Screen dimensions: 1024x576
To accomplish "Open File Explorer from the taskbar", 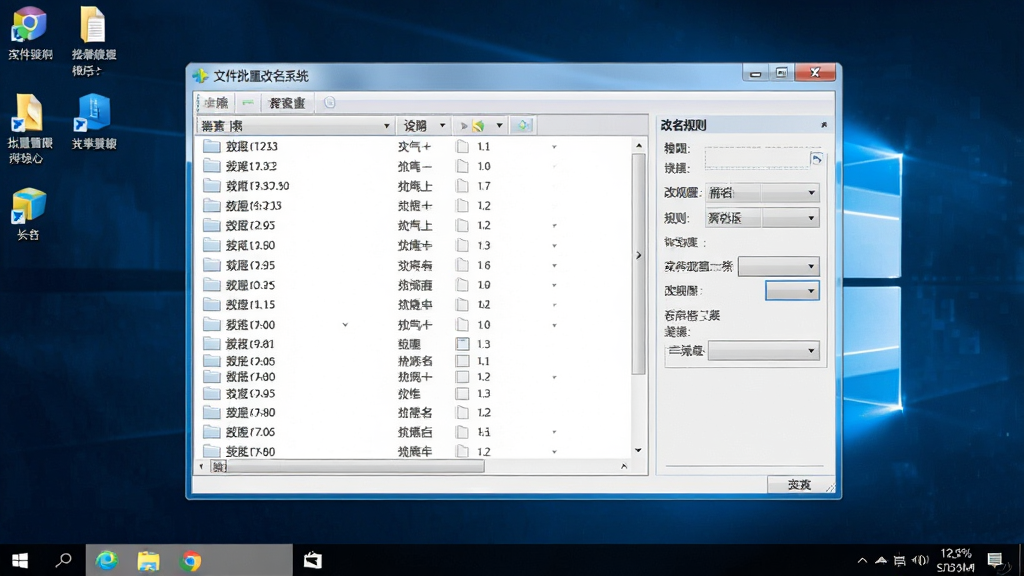I will [148, 560].
